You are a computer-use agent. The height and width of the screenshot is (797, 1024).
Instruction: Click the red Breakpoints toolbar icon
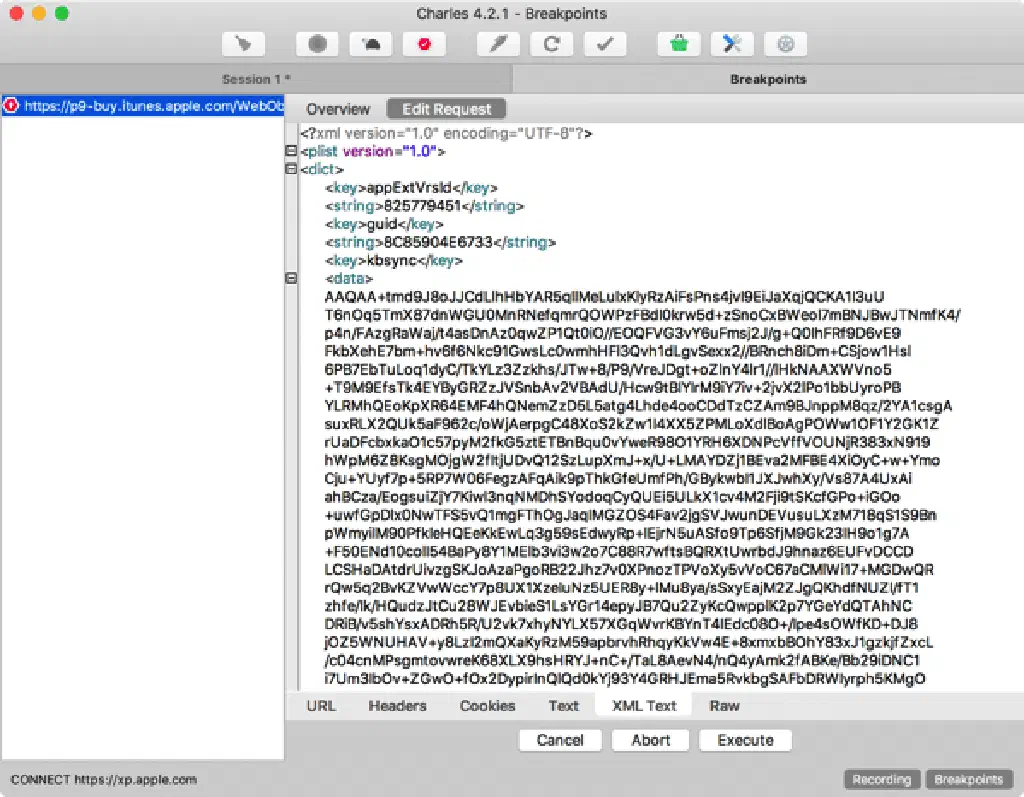(x=424, y=44)
